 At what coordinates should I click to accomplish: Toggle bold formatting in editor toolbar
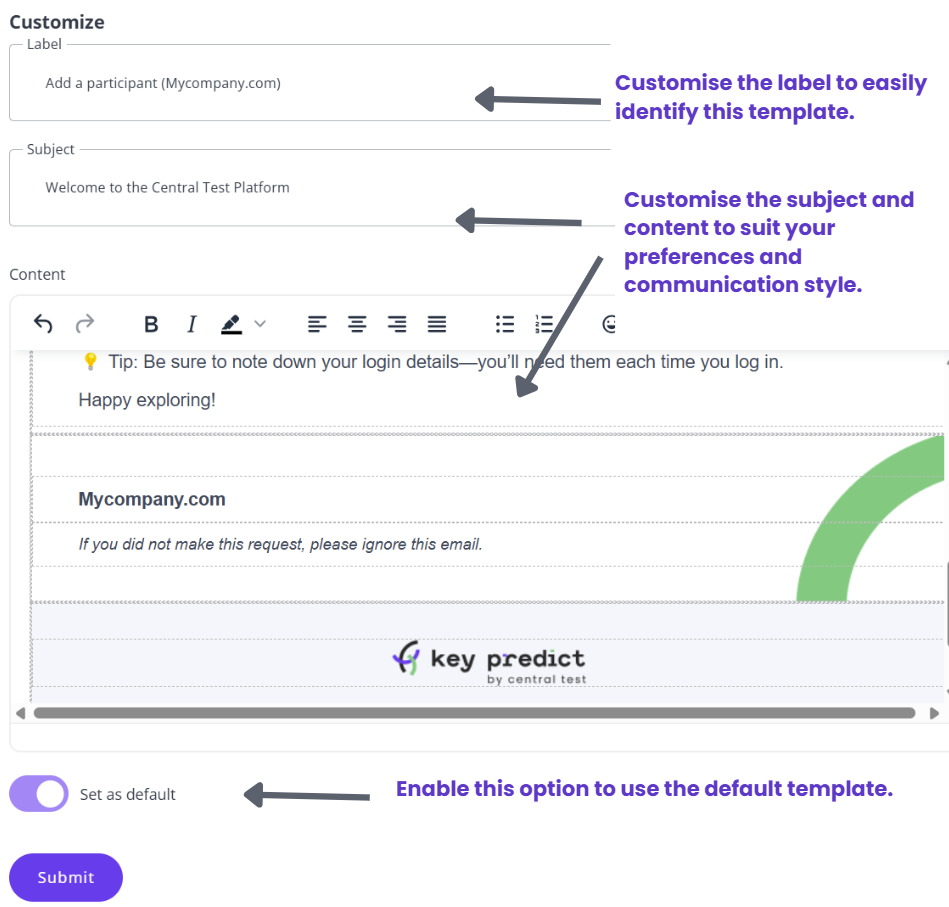click(151, 324)
